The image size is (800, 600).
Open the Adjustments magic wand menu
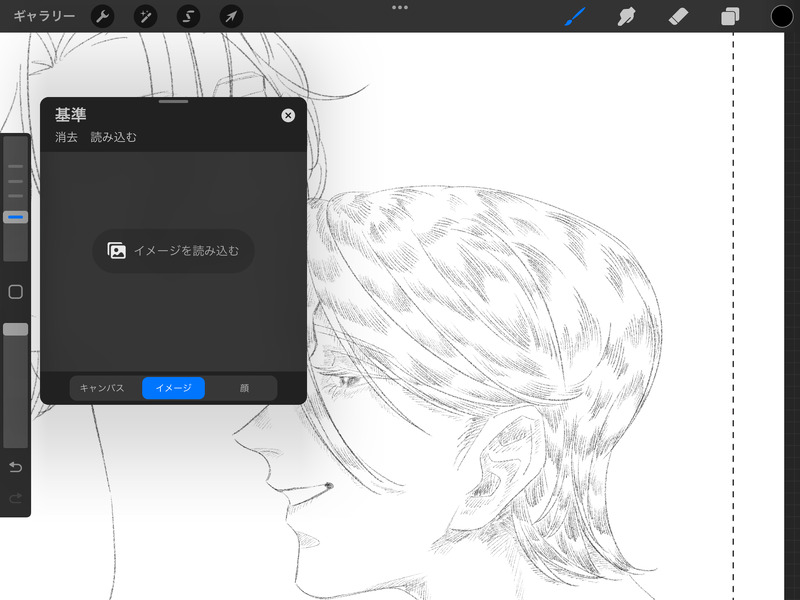click(x=145, y=16)
